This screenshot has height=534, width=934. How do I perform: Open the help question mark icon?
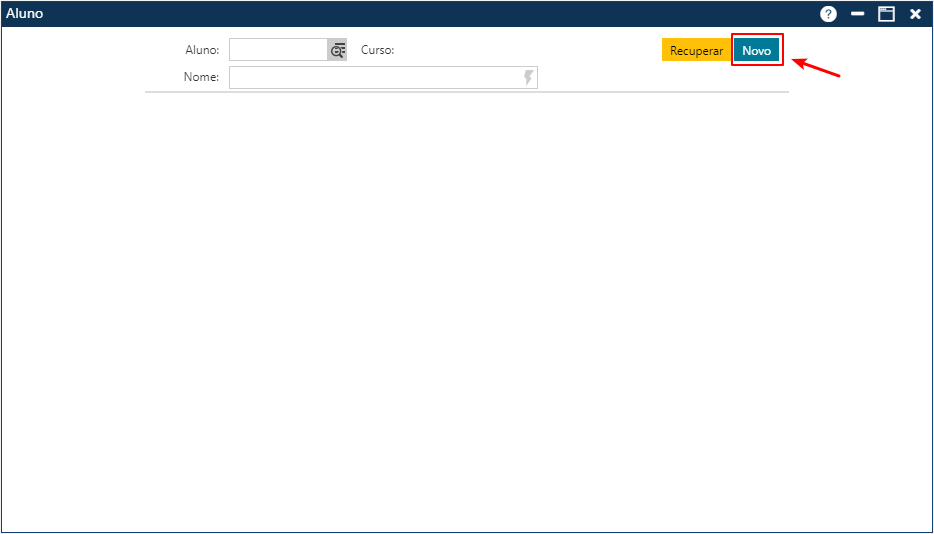tap(828, 14)
